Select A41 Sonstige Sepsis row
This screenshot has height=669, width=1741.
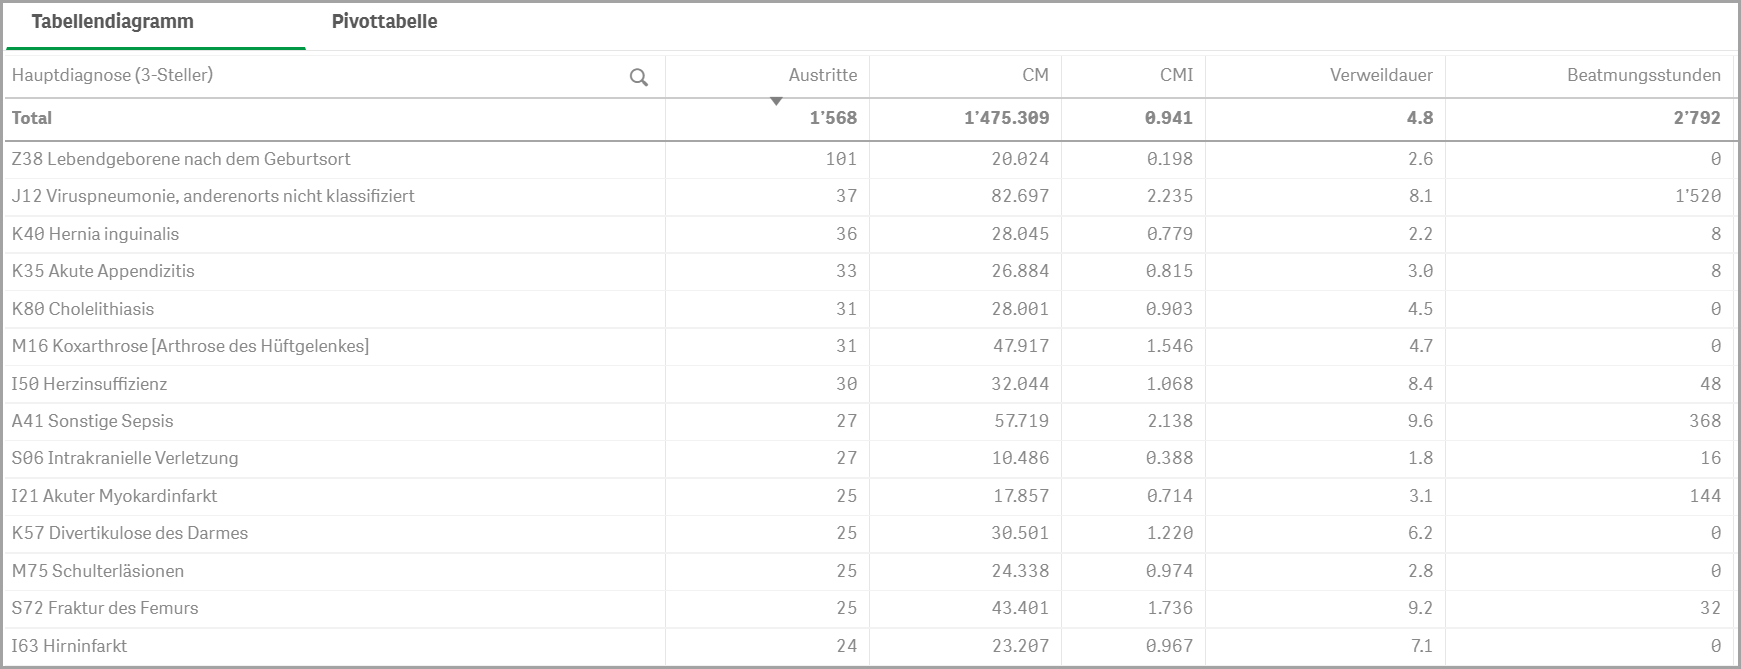point(92,421)
